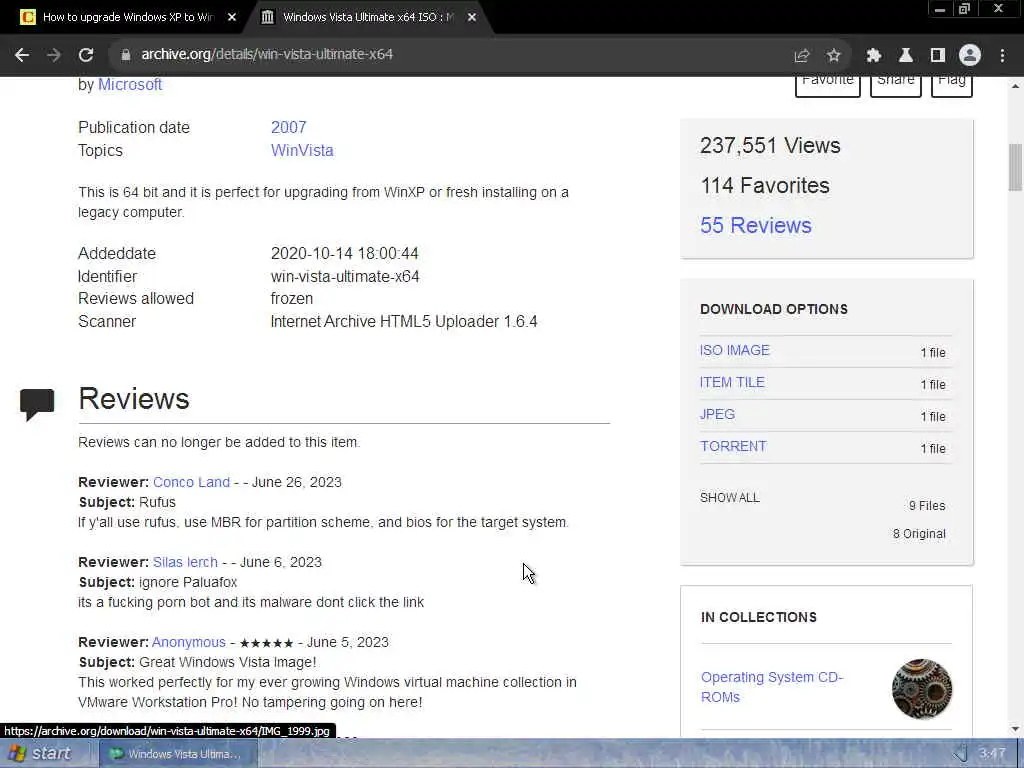The width and height of the screenshot is (1024, 768).
Task: Click the Share button
Action: pos(895,84)
